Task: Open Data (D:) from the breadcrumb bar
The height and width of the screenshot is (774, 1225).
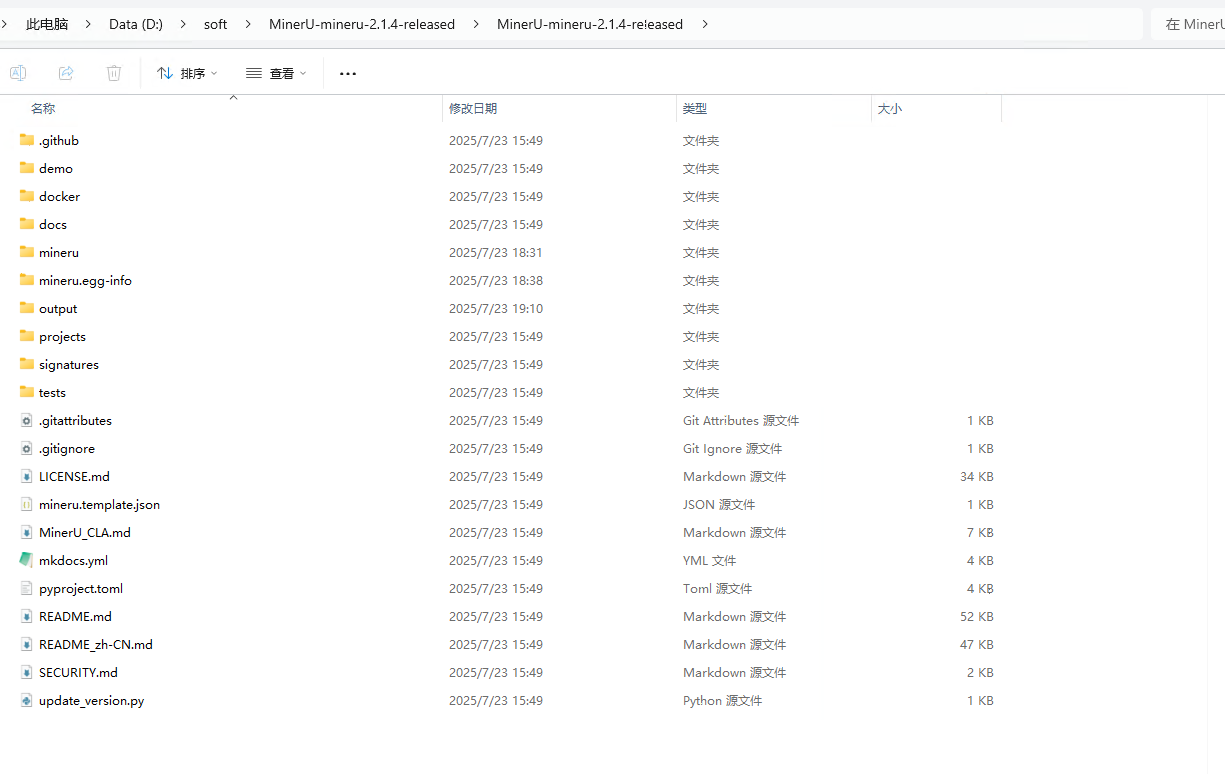Action: pos(136,23)
